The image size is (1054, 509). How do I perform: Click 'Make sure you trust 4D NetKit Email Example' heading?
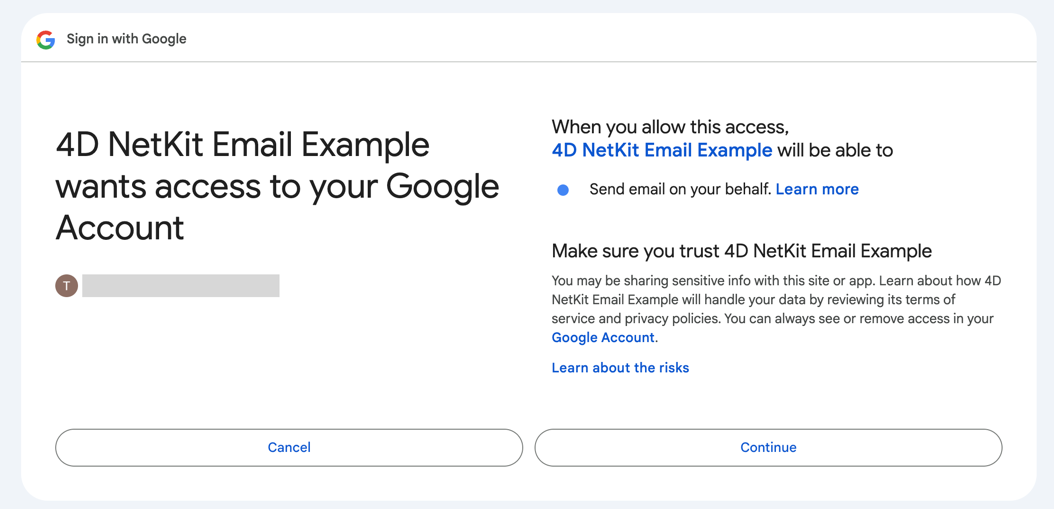[741, 251]
